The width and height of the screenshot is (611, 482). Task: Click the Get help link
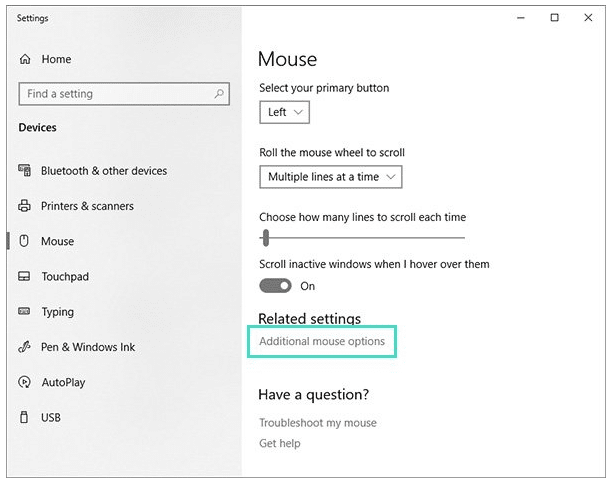pos(280,444)
